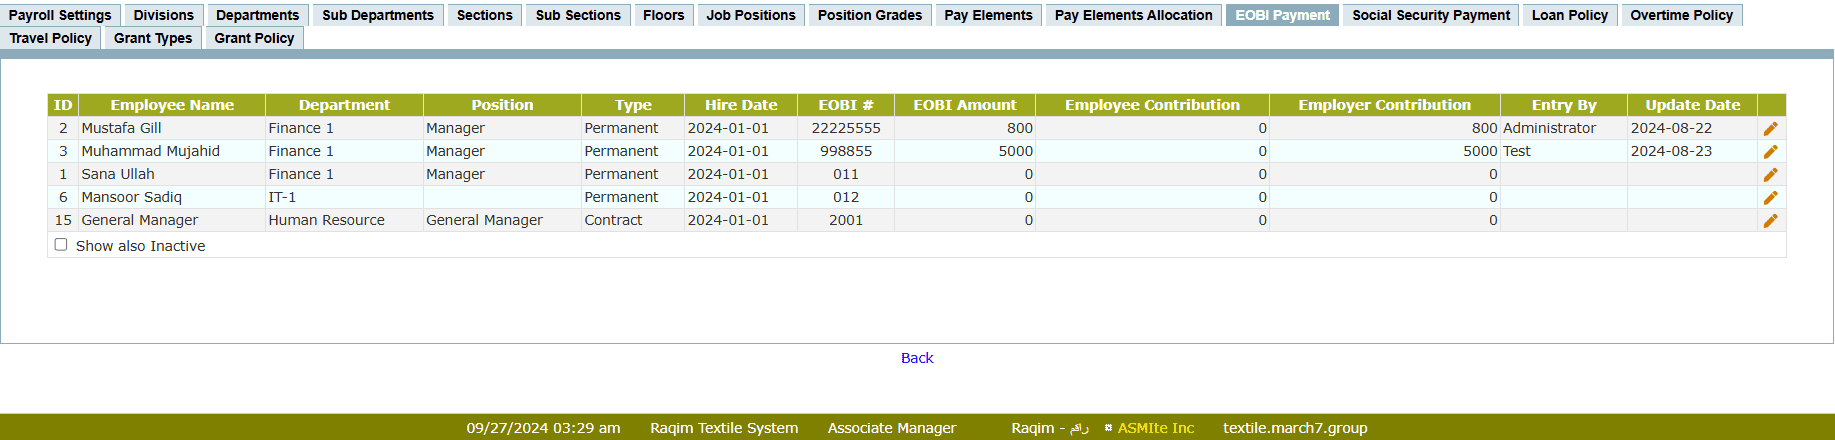The width and height of the screenshot is (1835, 440).
Task: Switch to the Job Positions tab
Action: point(750,15)
